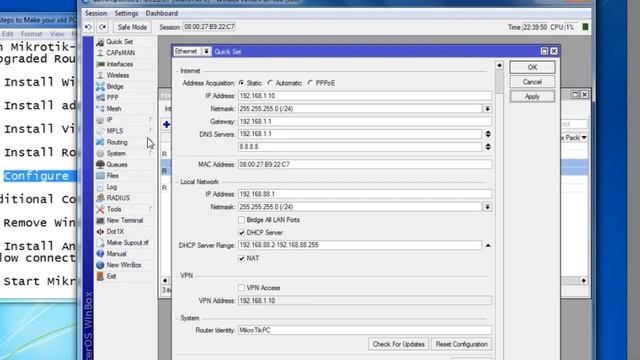Screen dimensions: 640x360
Task: Collapse DHCP Server Range arrow
Action: coord(488,245)
